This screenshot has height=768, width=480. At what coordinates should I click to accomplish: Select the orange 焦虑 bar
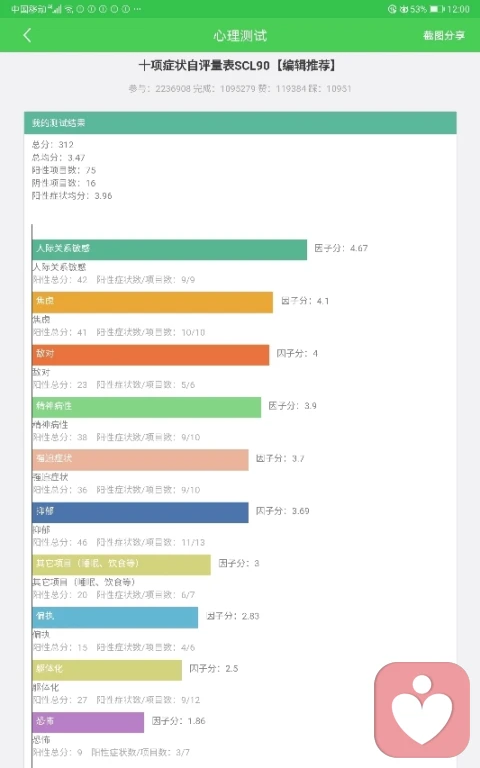[152, 302]
